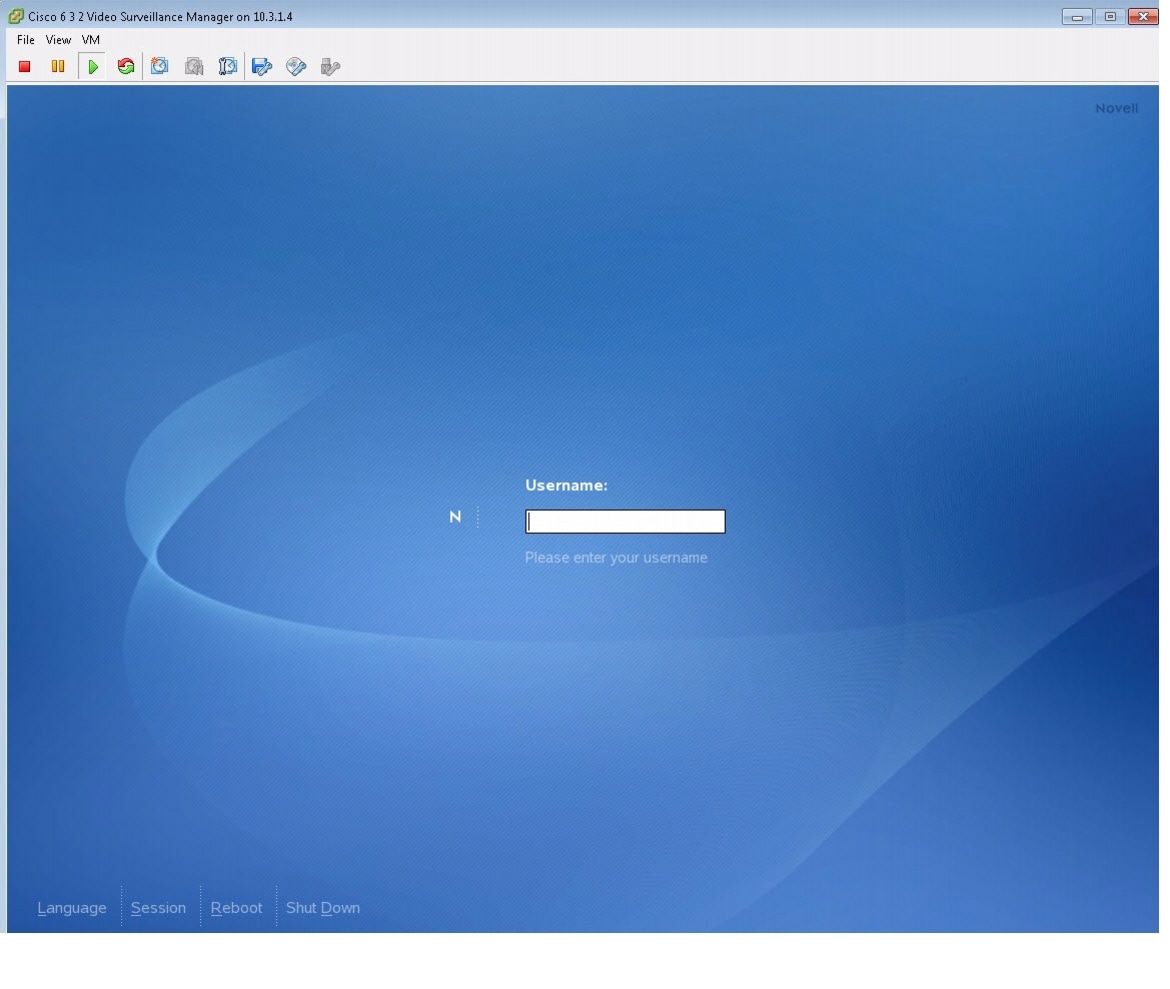Viewport: 1170px width, 989px height.
Task: Power on VM with green play icon
Action: tap(93, 66)
